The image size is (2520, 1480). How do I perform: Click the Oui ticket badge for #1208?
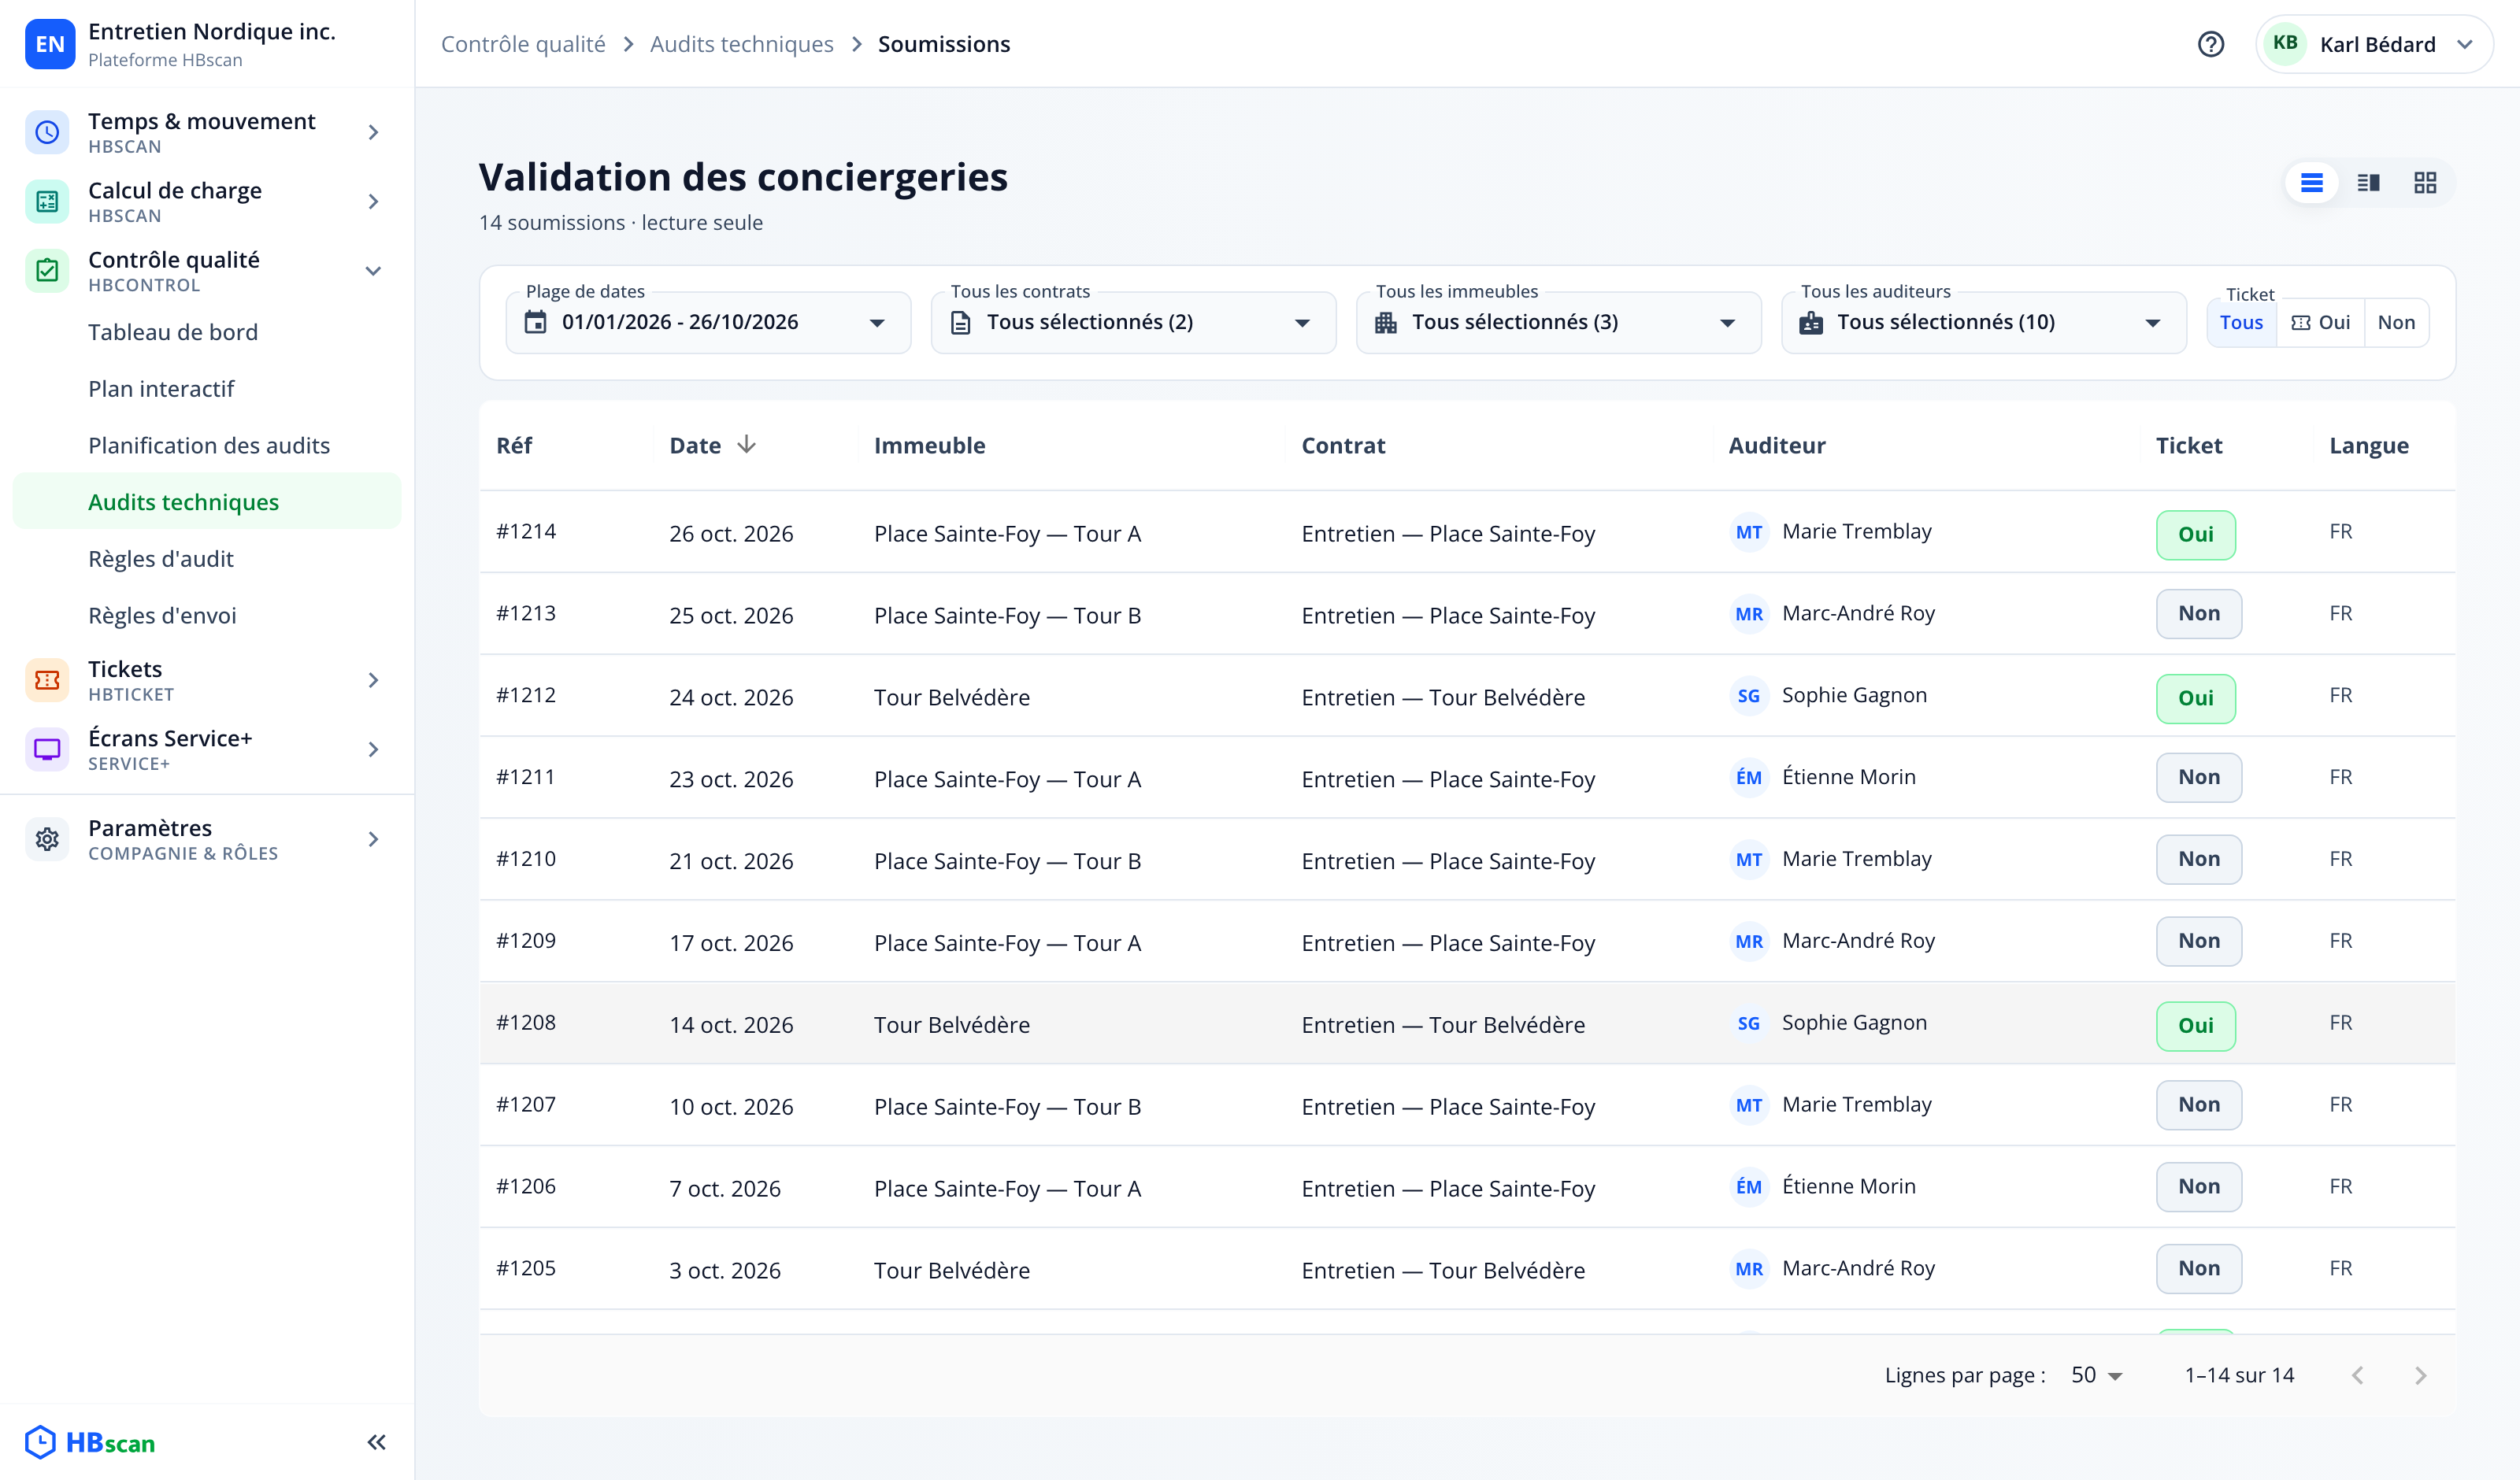(2195, 1025)
